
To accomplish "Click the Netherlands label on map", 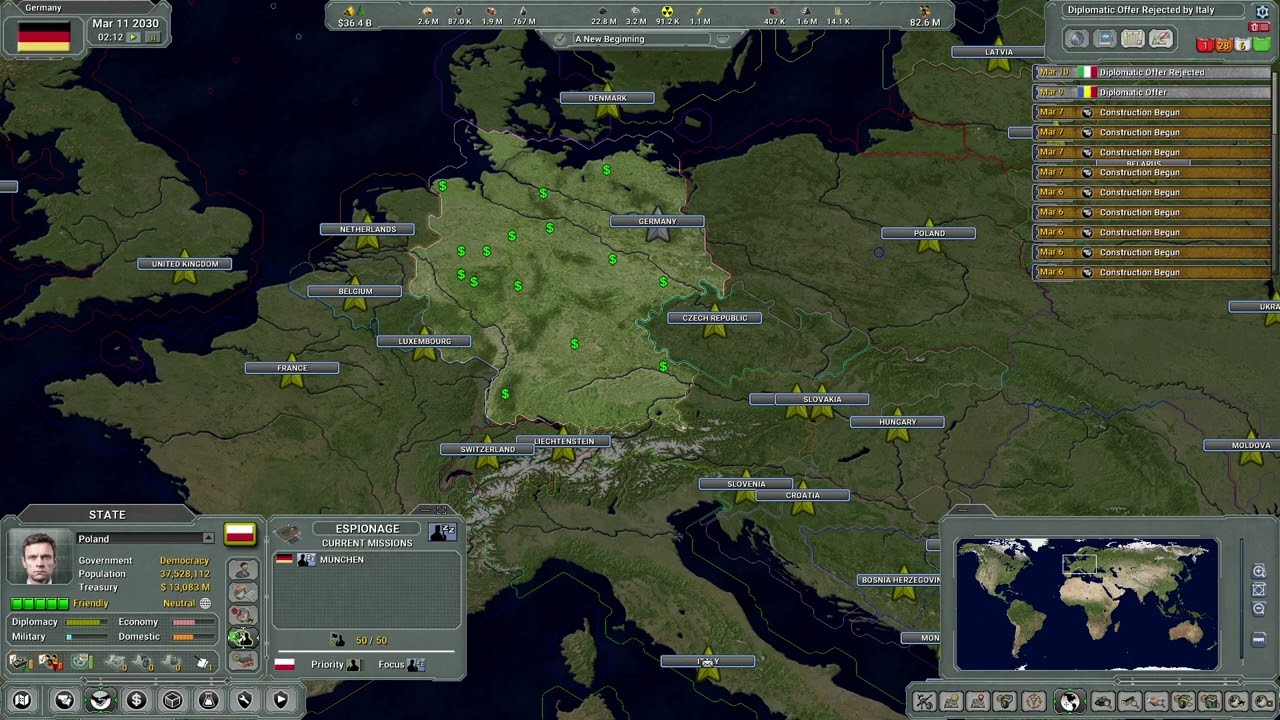I will (x=368, y=229).
